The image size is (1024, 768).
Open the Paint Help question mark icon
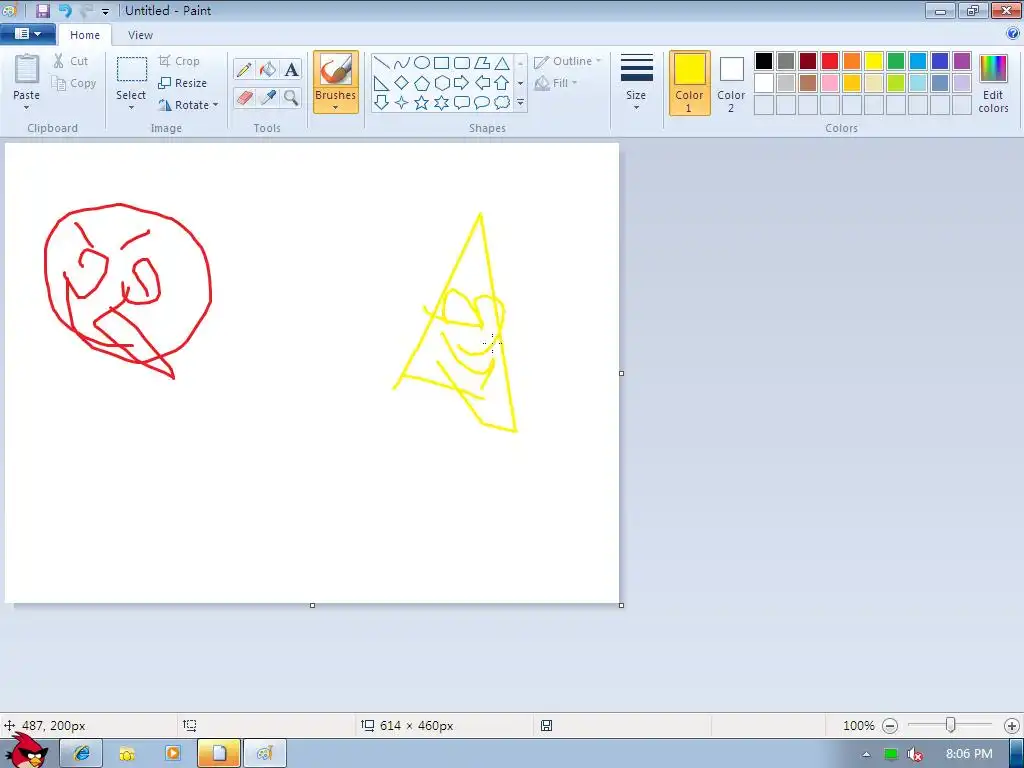[x=1013, y=33]
